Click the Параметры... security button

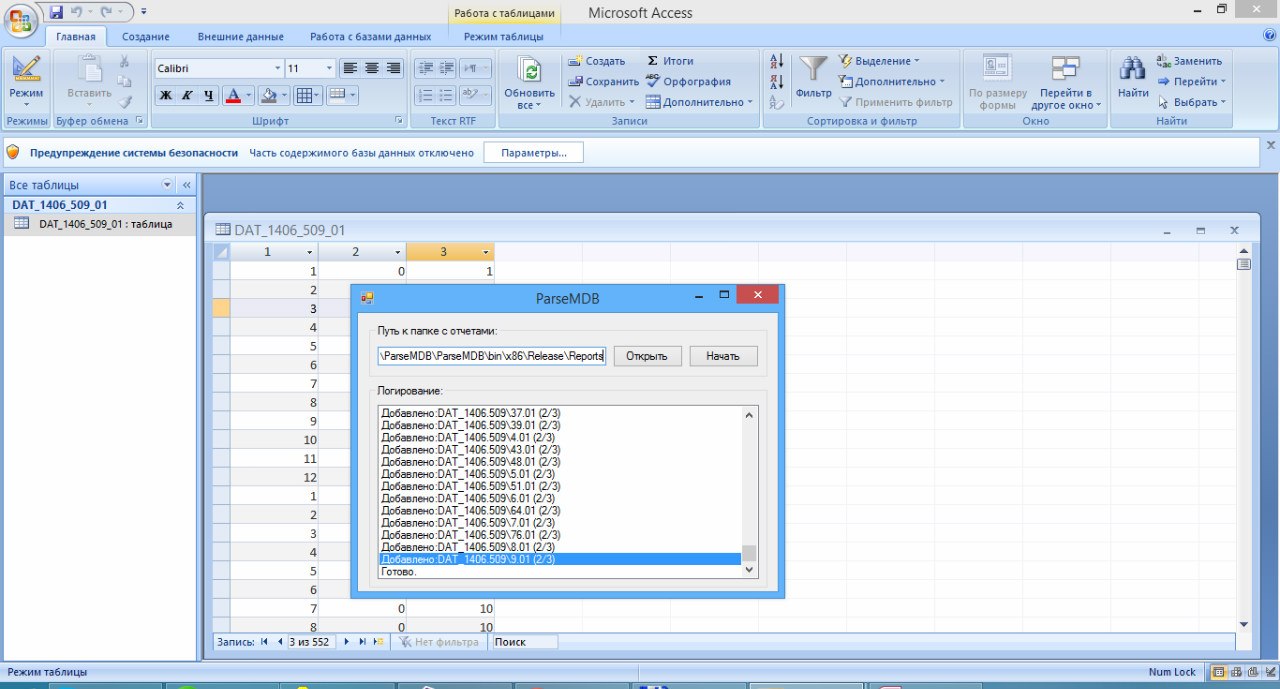coord(534,153)
